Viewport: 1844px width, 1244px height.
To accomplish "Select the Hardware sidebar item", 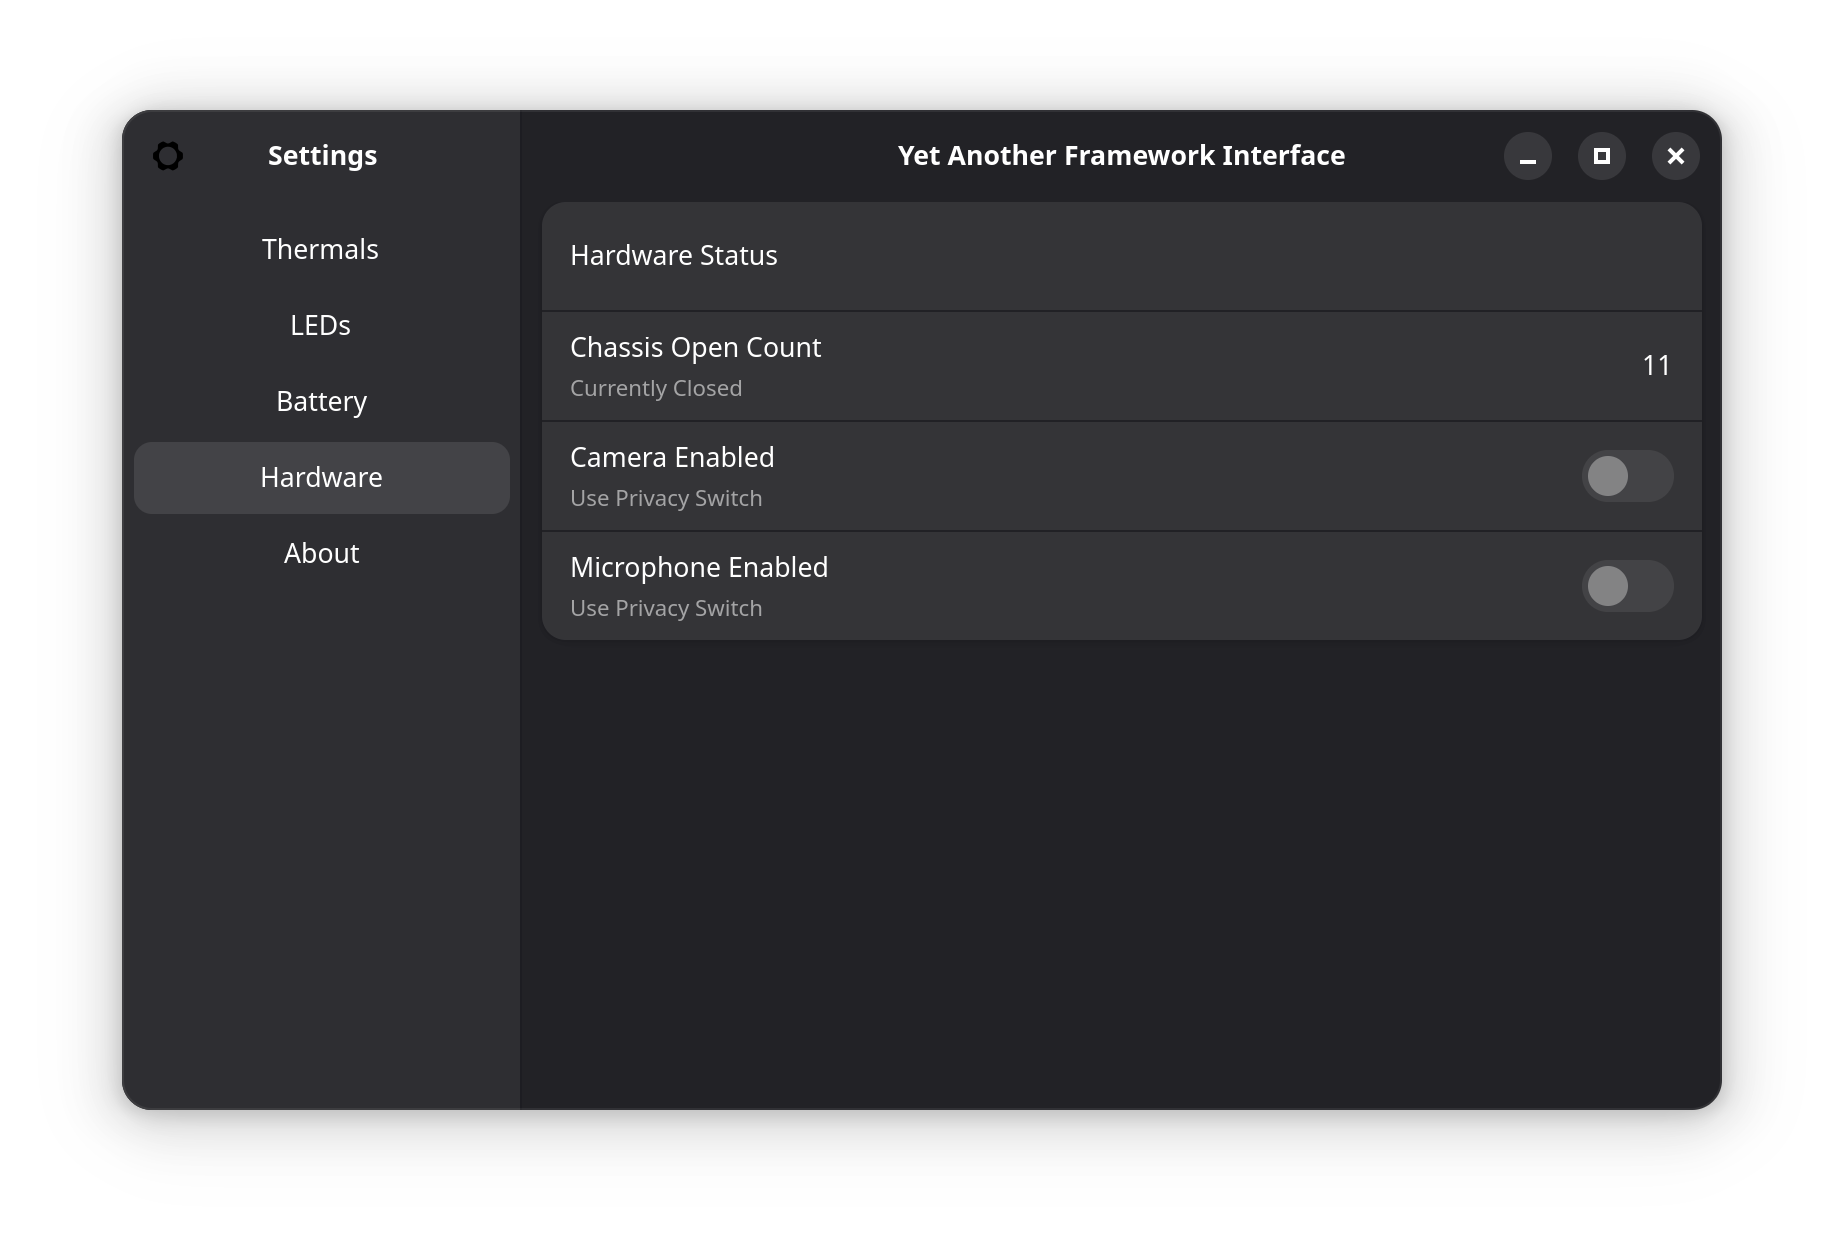I will click(x=321, y=477).
